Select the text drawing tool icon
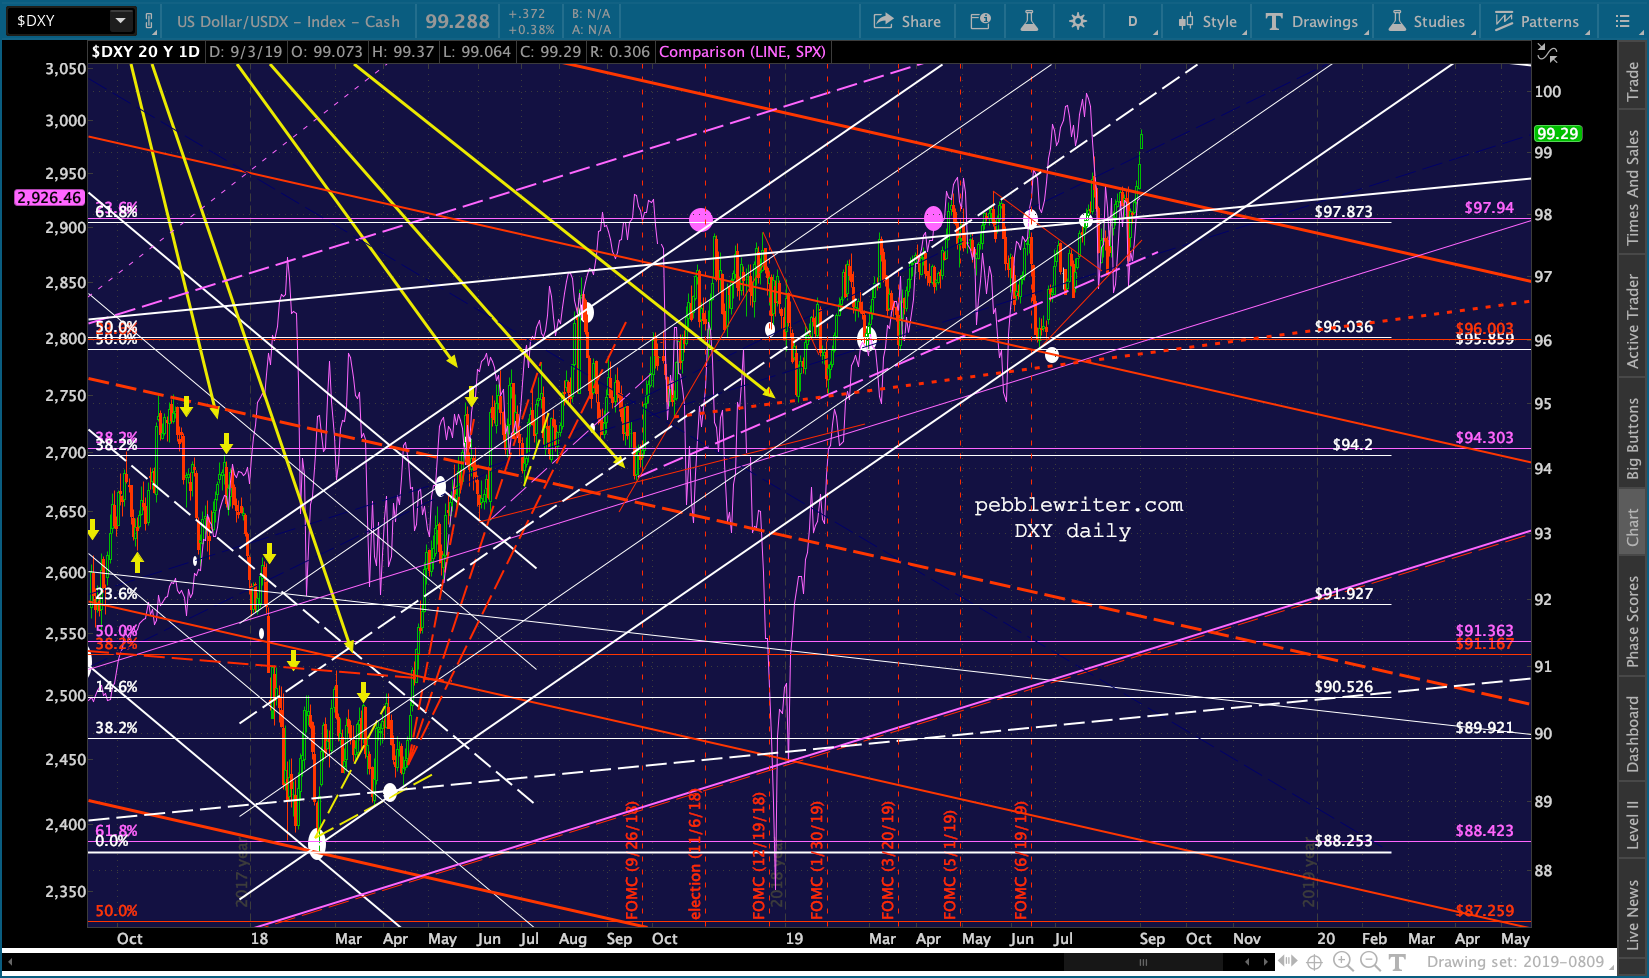The height and width of the screenshot is (978, 1649). (x=1398, y=962)
